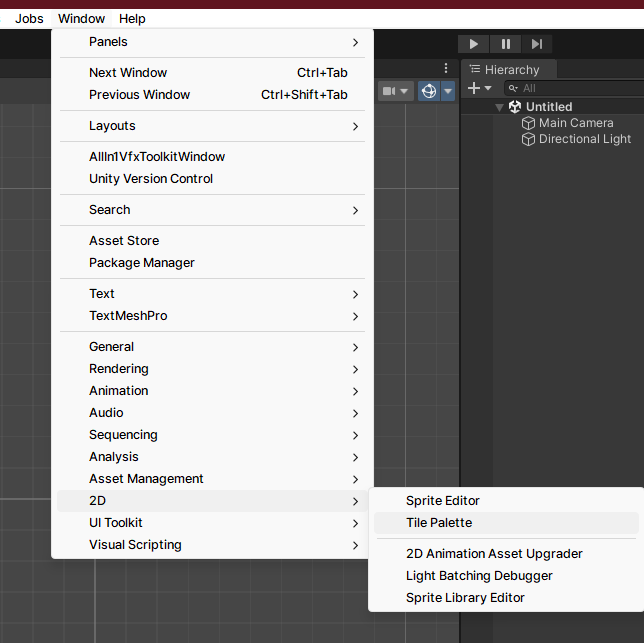Open the Sprite Library Editor
This screenshot has height=643, width=644.
pyautogui.click(x=506, y=598)
